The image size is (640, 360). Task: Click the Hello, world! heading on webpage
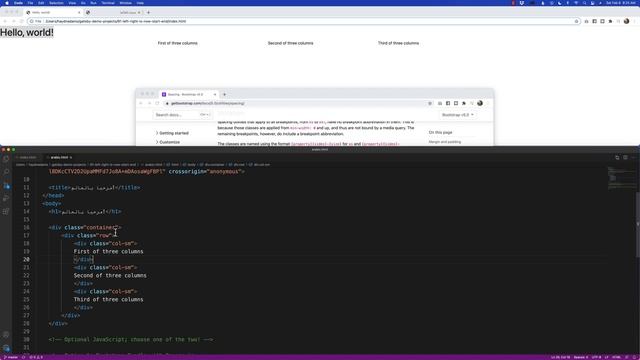pyautogui.click(x=27, y=33)
